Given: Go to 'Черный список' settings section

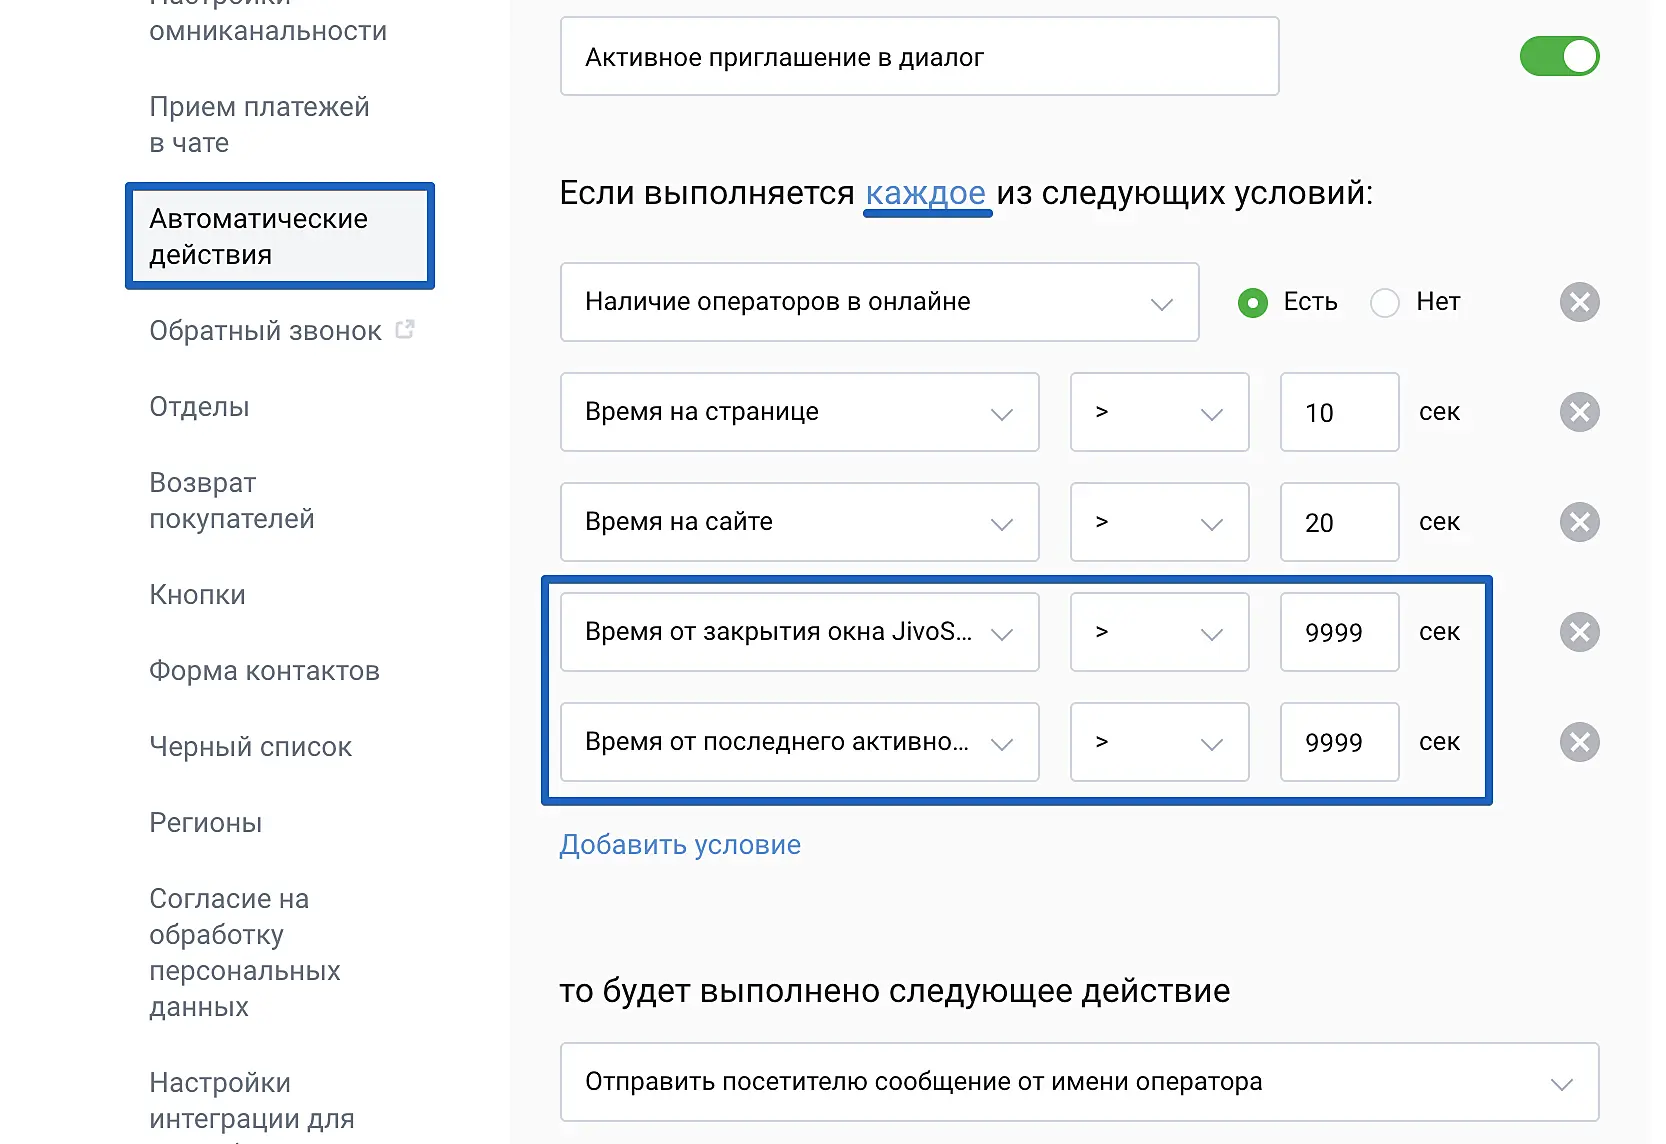Looking at the screenshot, I should pyautogui.click(x=250, y=747).
